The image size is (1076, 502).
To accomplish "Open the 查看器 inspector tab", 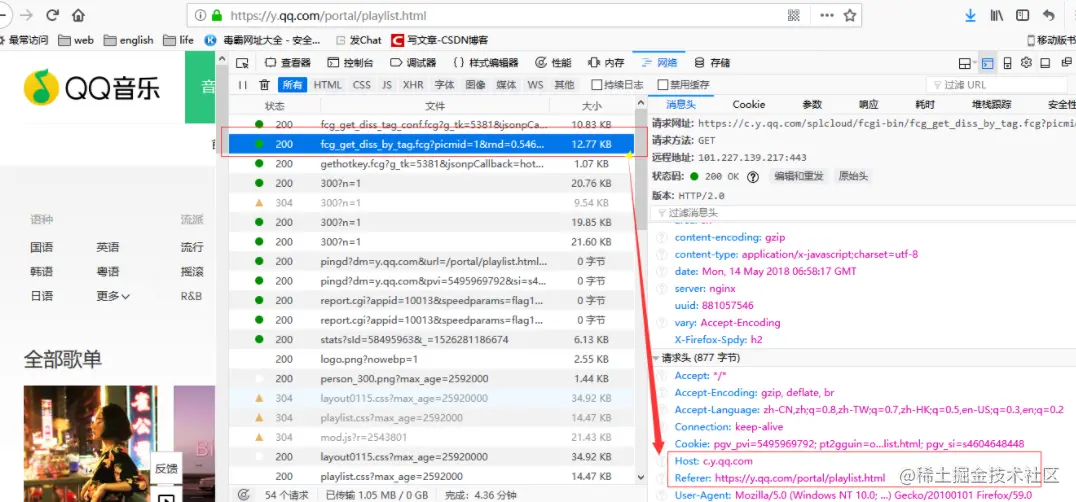I will tap(288, 63).
